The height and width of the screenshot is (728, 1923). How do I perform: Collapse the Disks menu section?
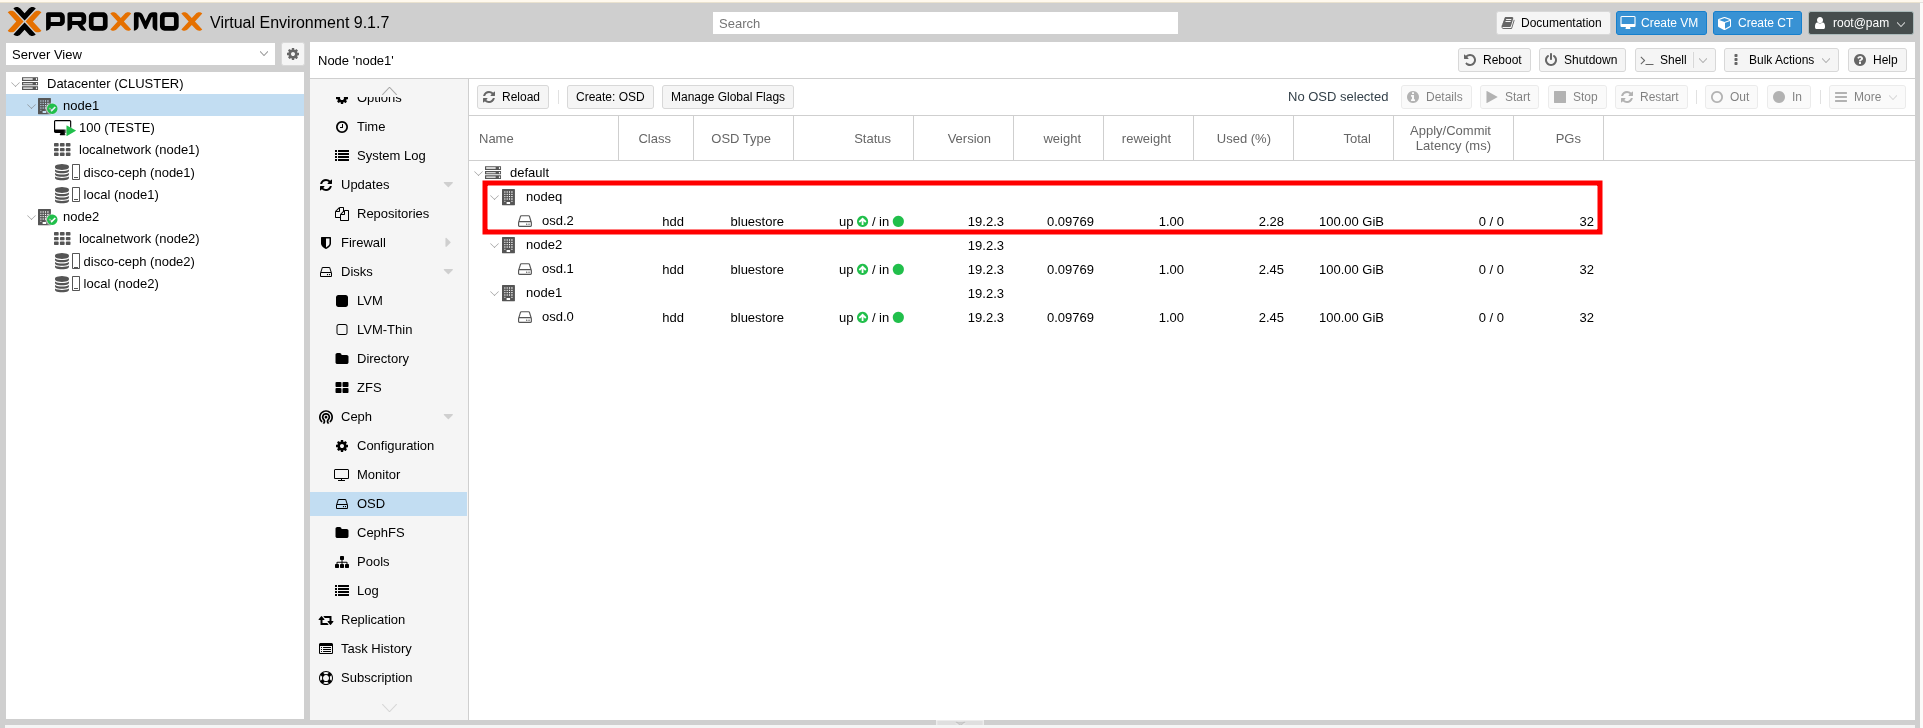pyautogui.click(x=448, y=272)
